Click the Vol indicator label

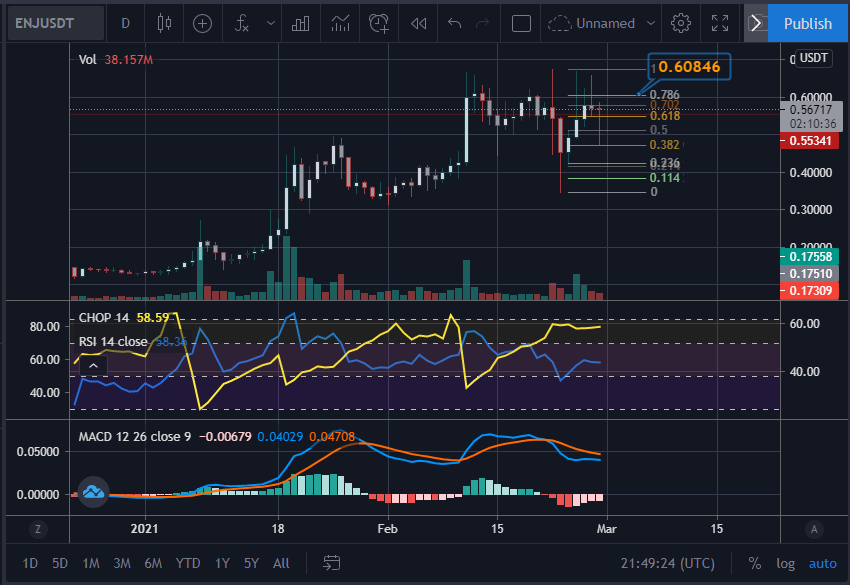[87, 60]
